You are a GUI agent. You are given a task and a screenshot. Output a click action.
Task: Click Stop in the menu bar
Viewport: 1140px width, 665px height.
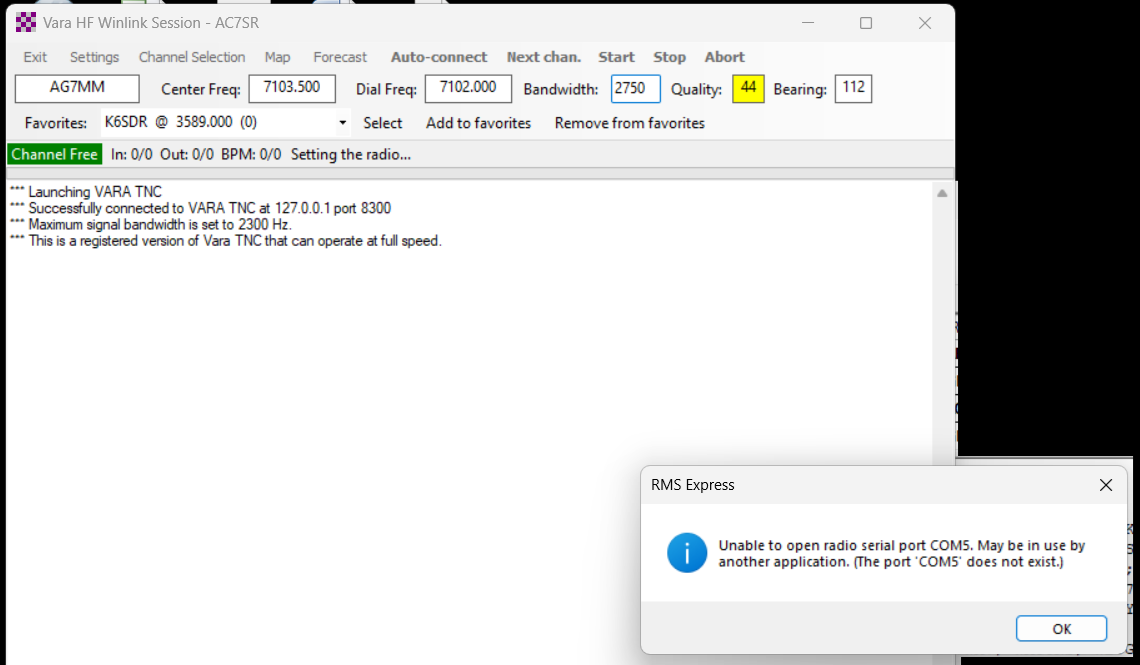coord(670,57)
